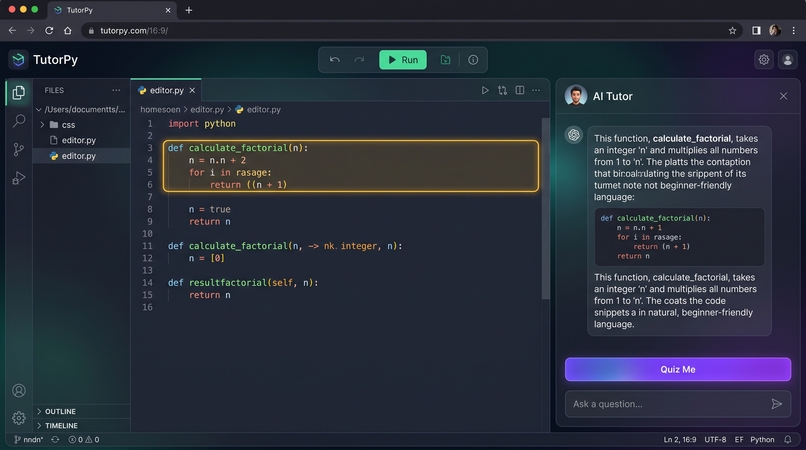The image size is (806, 450).
Task: Click the nndn* branch in status bar
Action: pyautogui.click(x=29, y=440)
